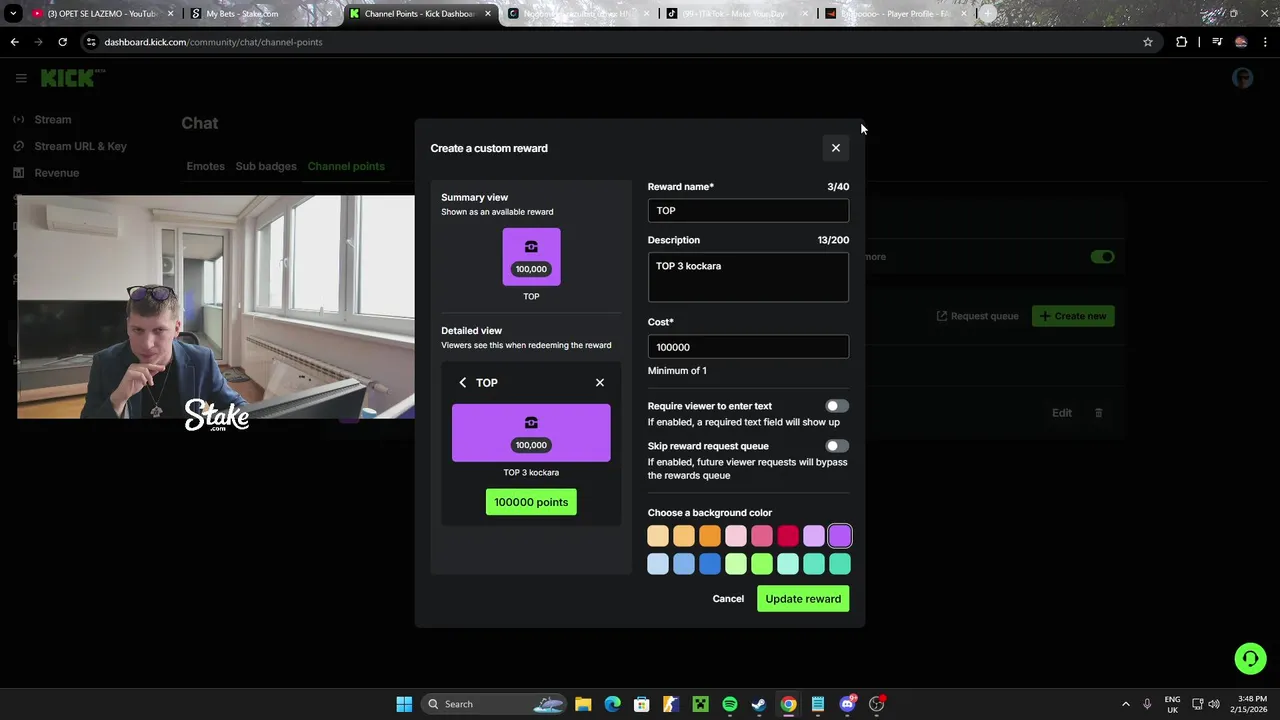1280x720 pixels.
Task: Choose the orange background color
Action: pyautogui.click(x=710, y=537)
